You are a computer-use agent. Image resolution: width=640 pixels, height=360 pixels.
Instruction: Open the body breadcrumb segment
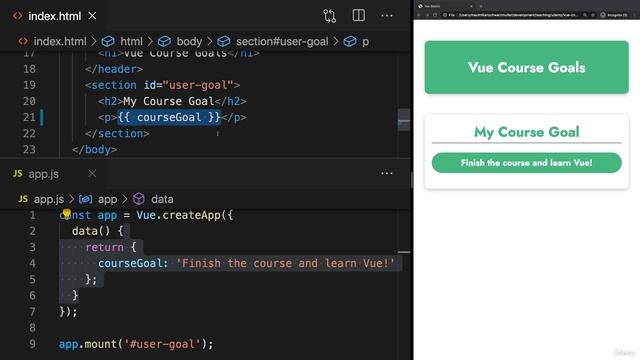pyautogui.click(x=189, y=41)
